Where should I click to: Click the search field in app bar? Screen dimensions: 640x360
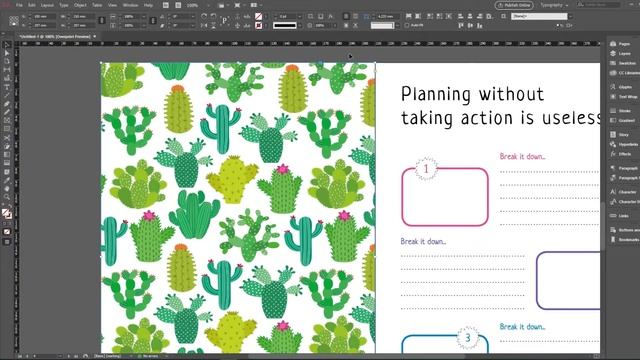pyautogui.click(x=601, y=5)
